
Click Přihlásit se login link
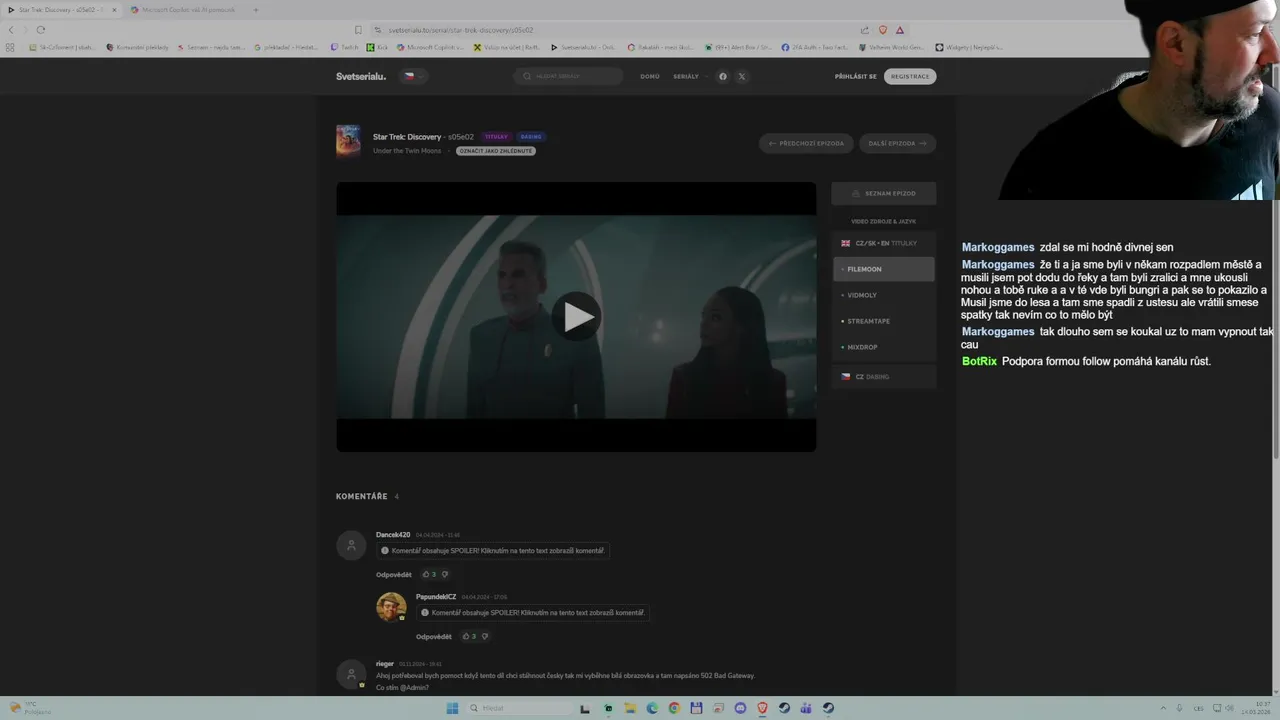coord(856,76)
